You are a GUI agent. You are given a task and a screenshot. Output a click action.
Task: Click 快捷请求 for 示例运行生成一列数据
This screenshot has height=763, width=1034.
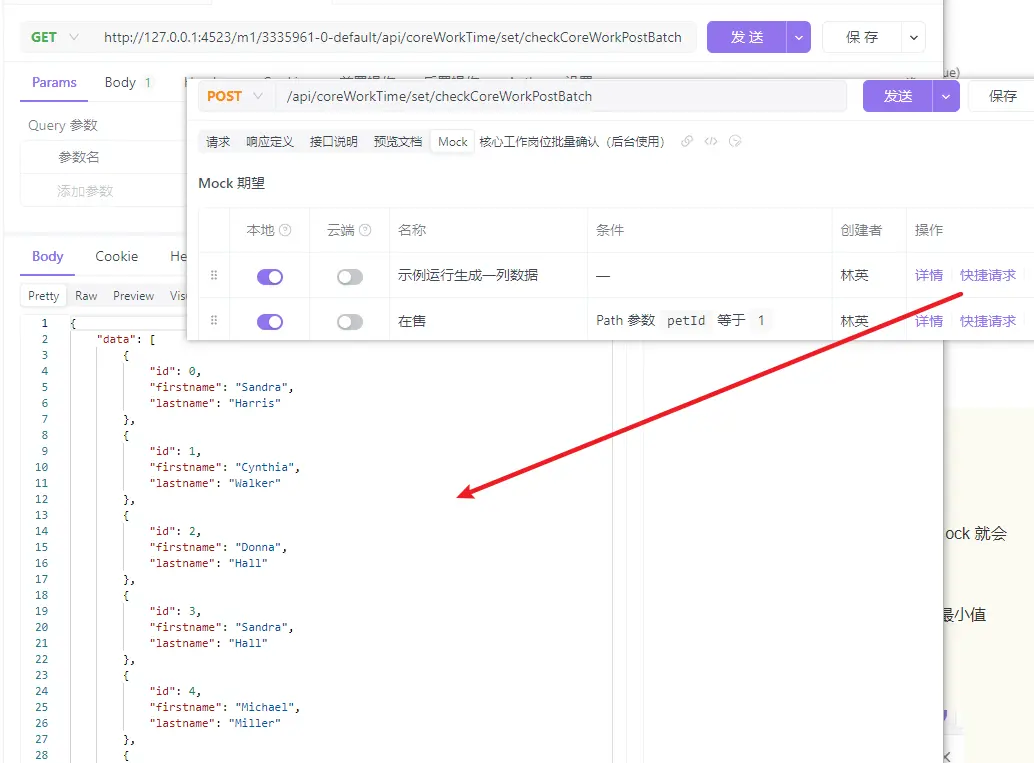coord(988,275)
